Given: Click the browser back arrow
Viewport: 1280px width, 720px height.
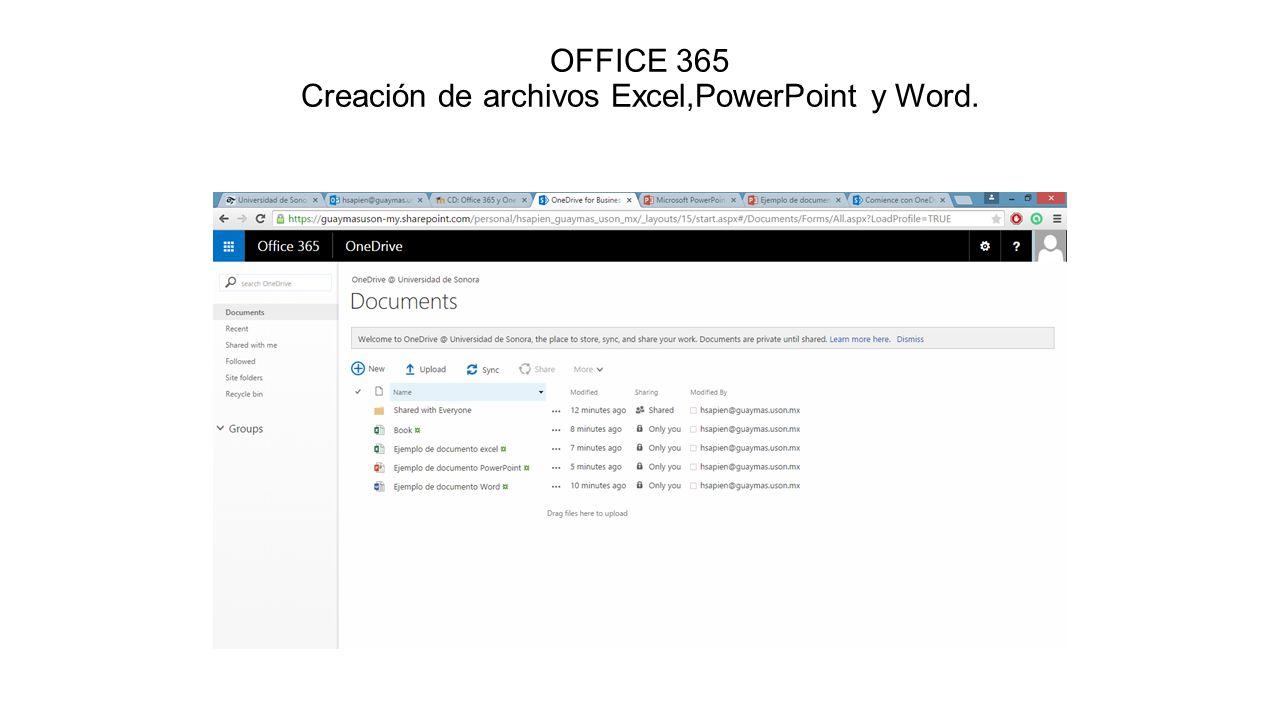Looking at the screenshot, I should point(224,219).
